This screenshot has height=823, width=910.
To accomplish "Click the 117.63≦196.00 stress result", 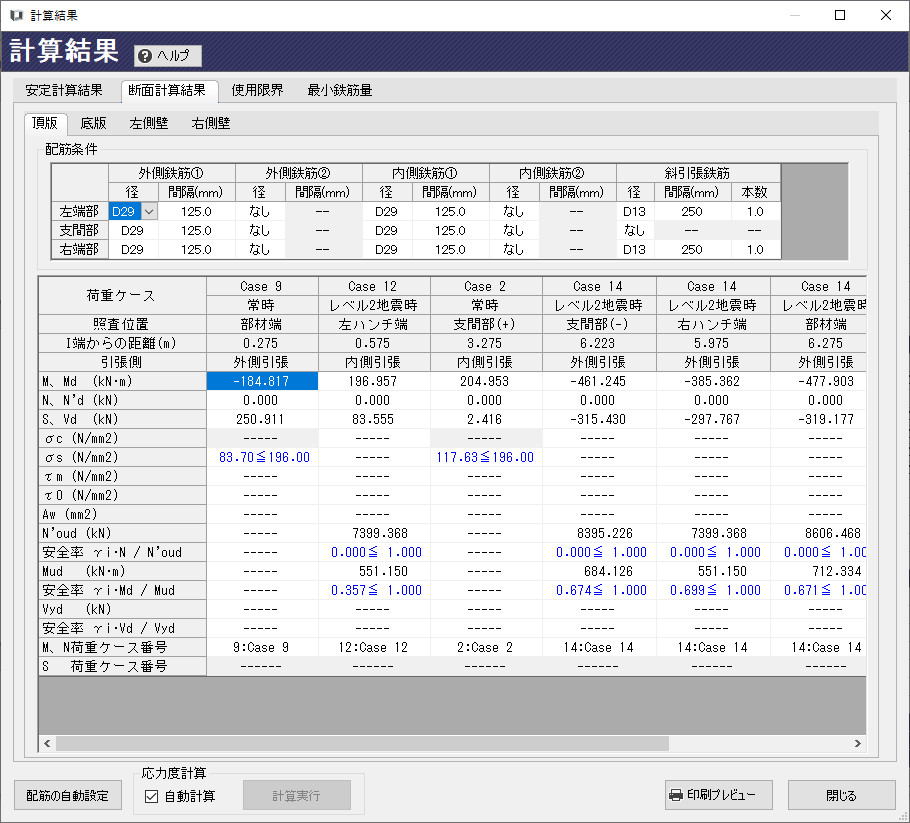I will point(485,457).
